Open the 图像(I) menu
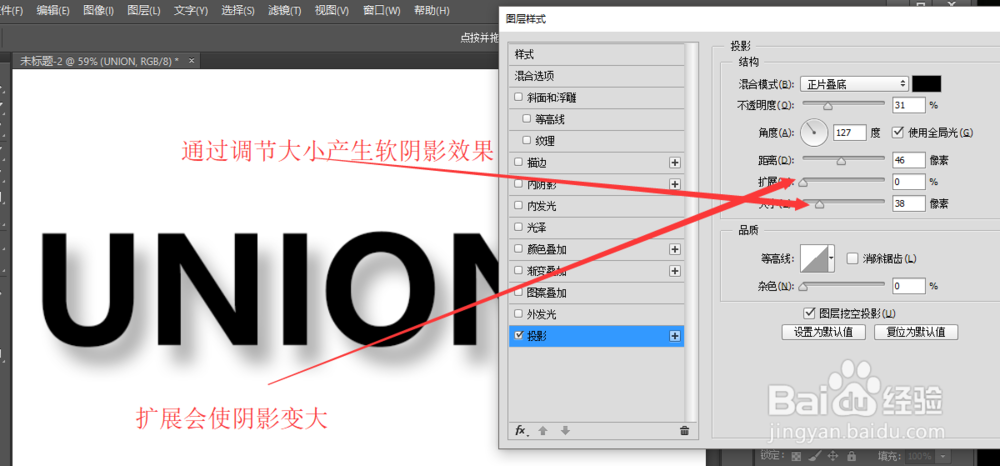This screenshot has height=466, width=1000. (98, 11)
